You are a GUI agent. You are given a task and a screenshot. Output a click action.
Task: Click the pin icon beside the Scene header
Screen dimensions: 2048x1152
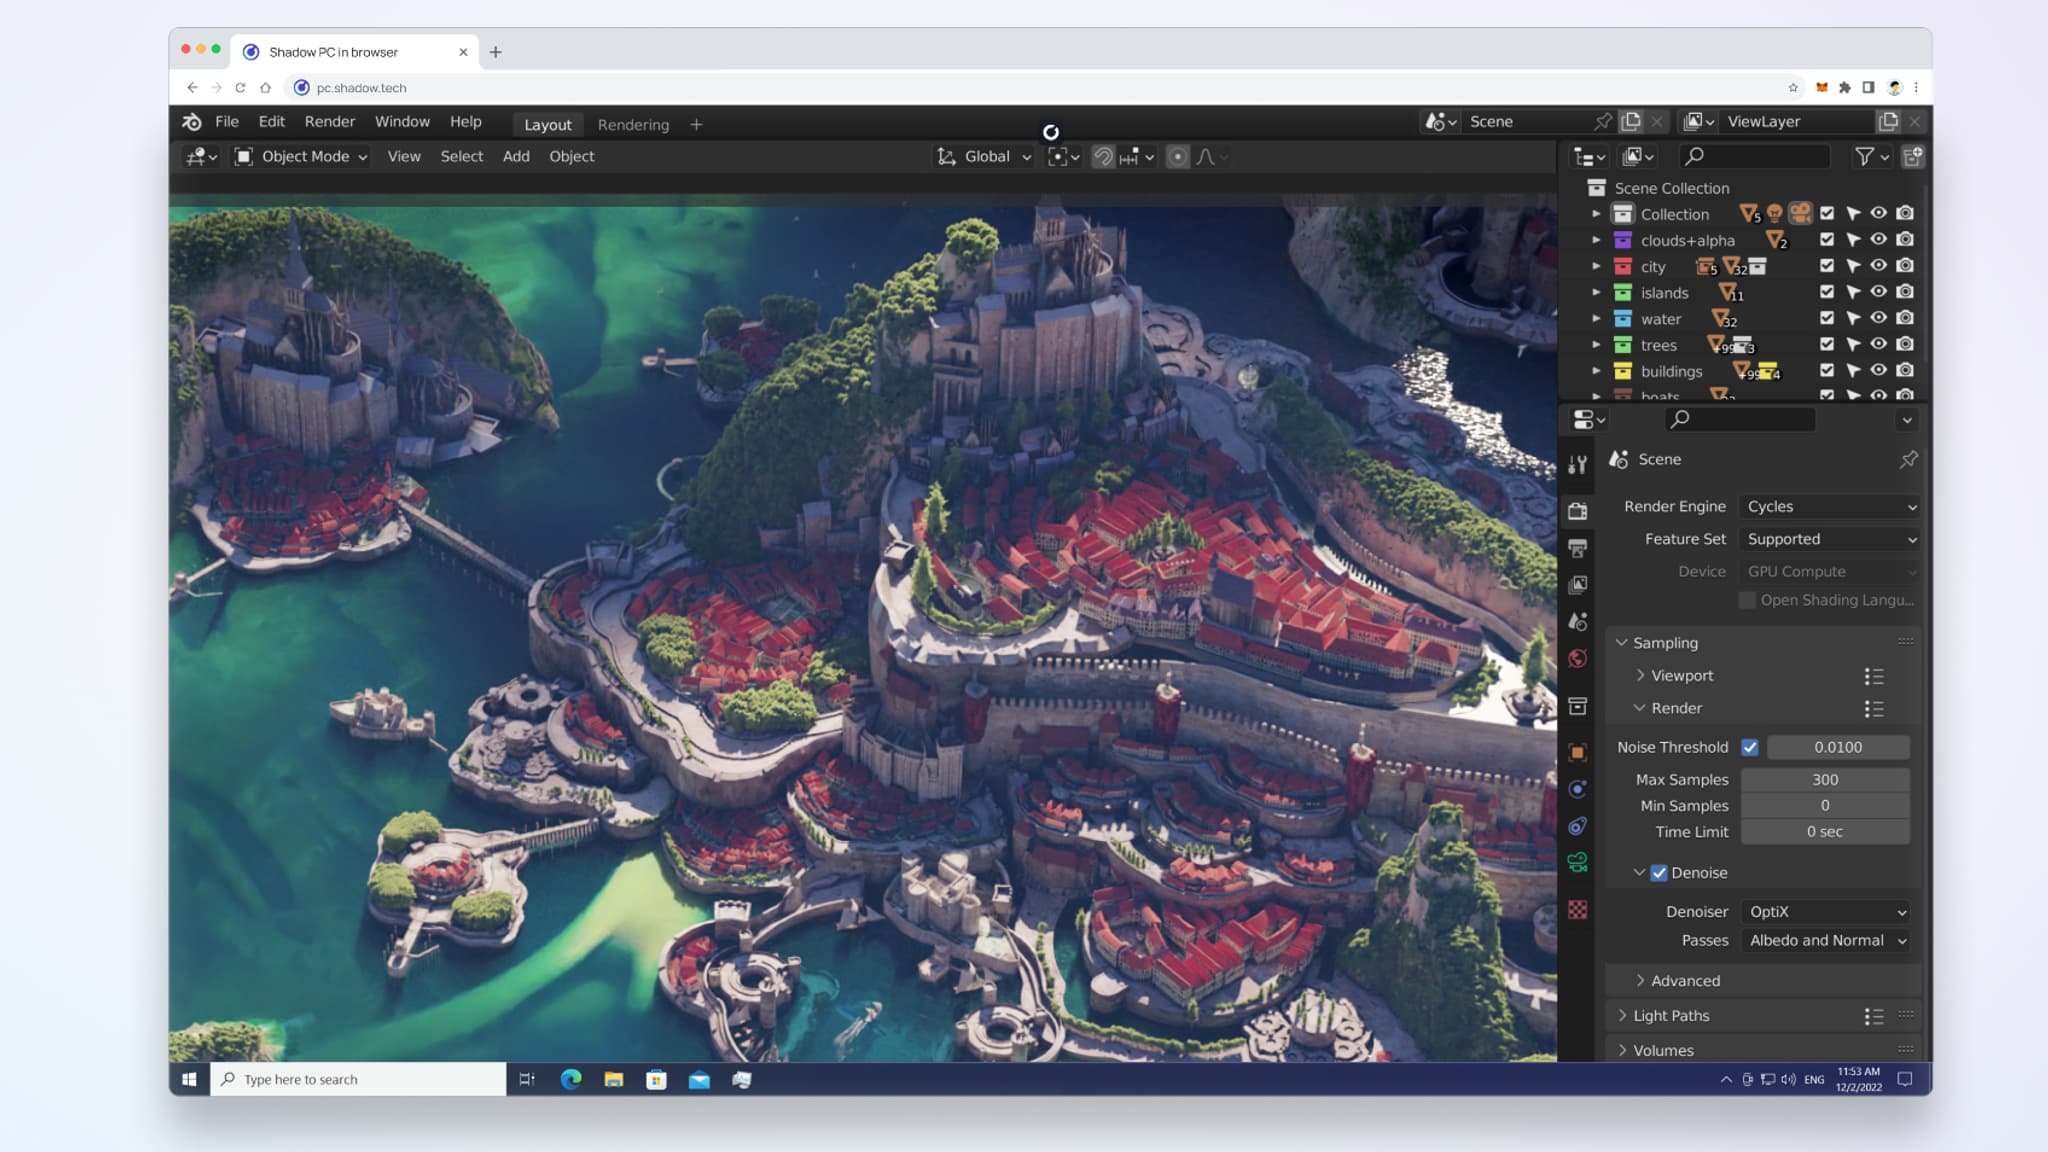coord(1908,459)
